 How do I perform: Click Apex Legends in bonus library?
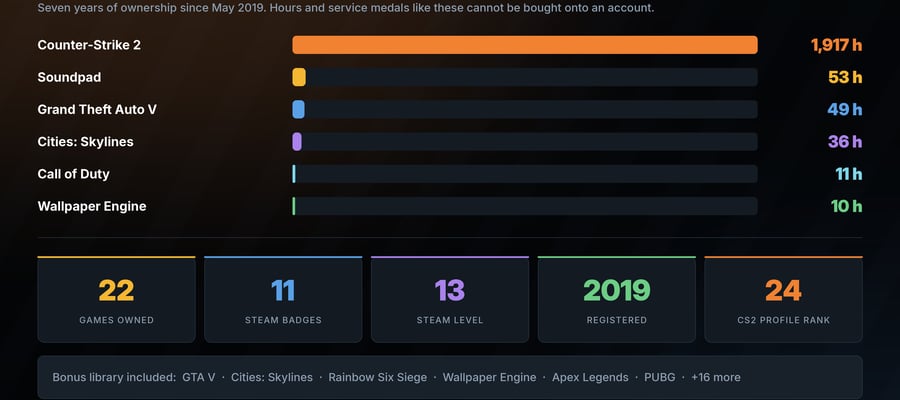point(590,377)
